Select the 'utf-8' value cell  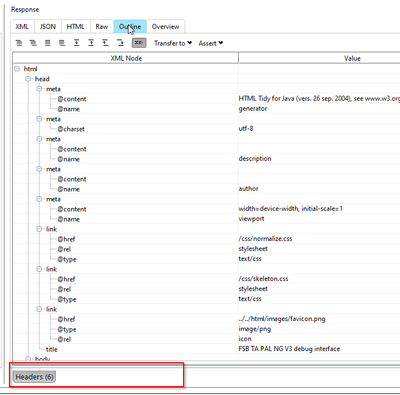pos(246,128)
